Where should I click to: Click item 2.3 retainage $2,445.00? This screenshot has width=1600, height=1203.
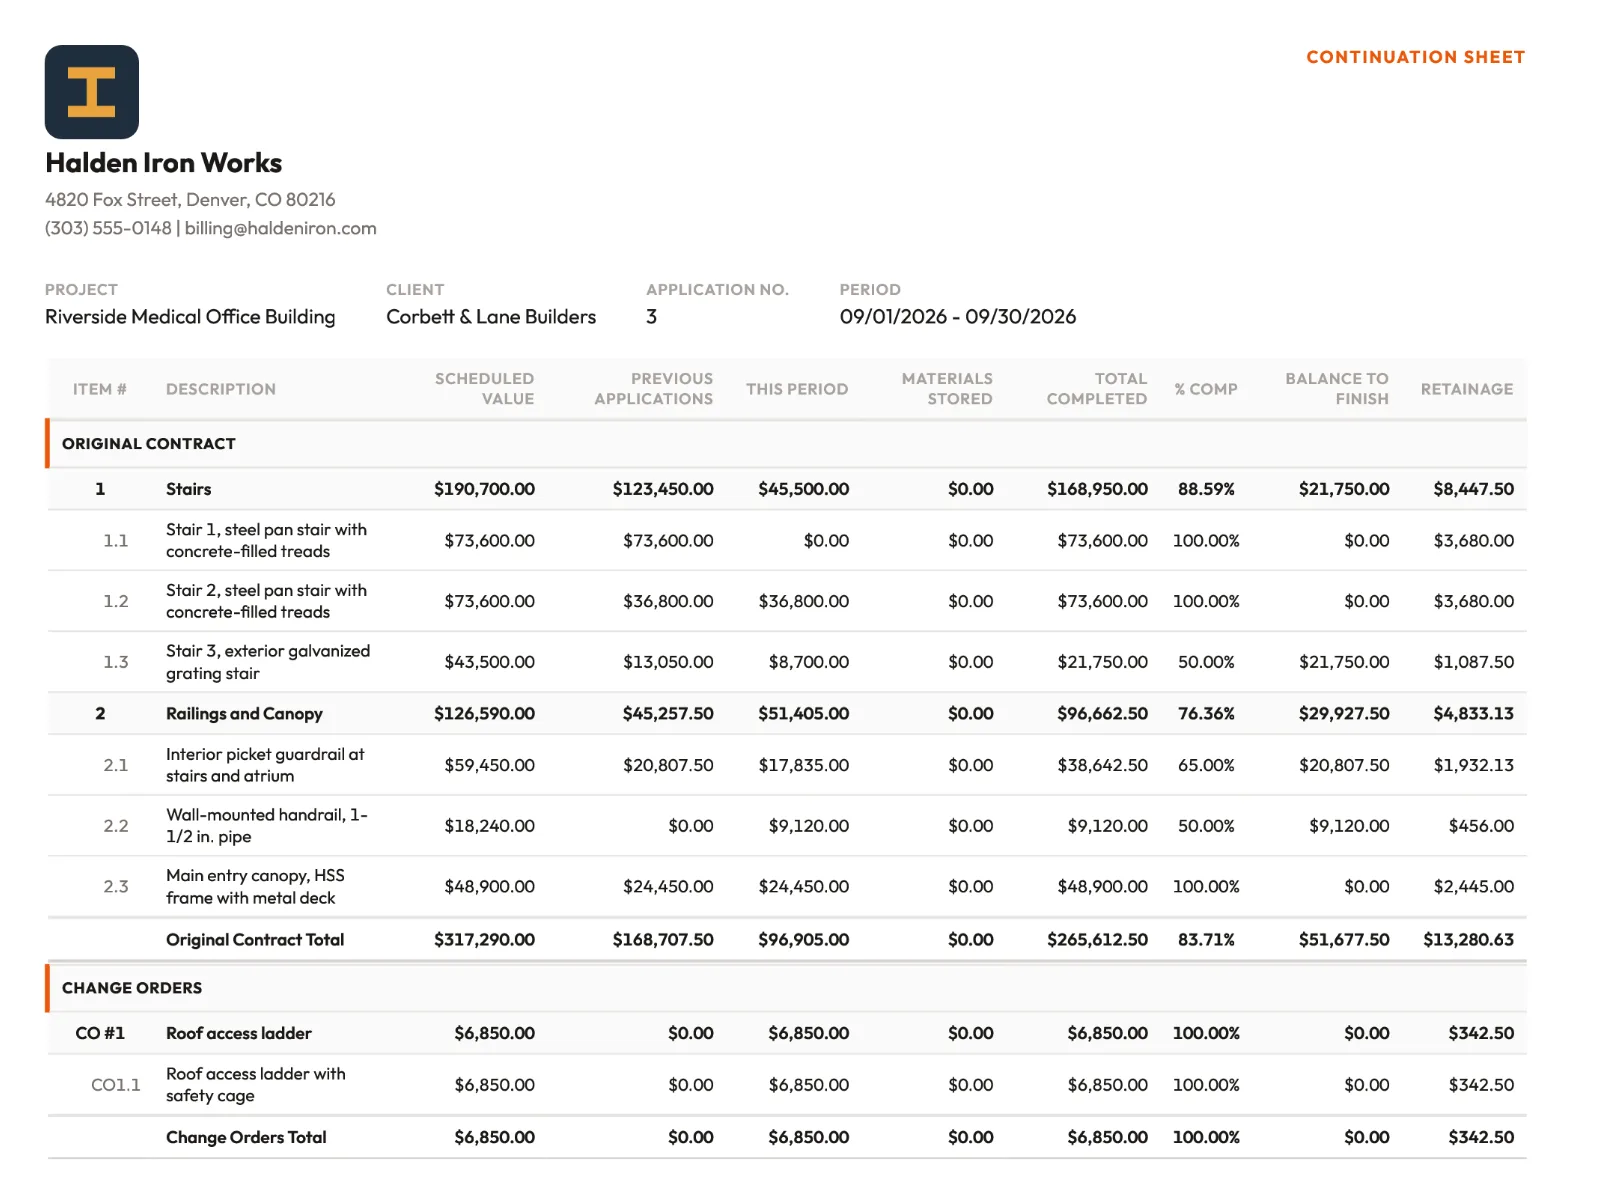(1474, 887)
